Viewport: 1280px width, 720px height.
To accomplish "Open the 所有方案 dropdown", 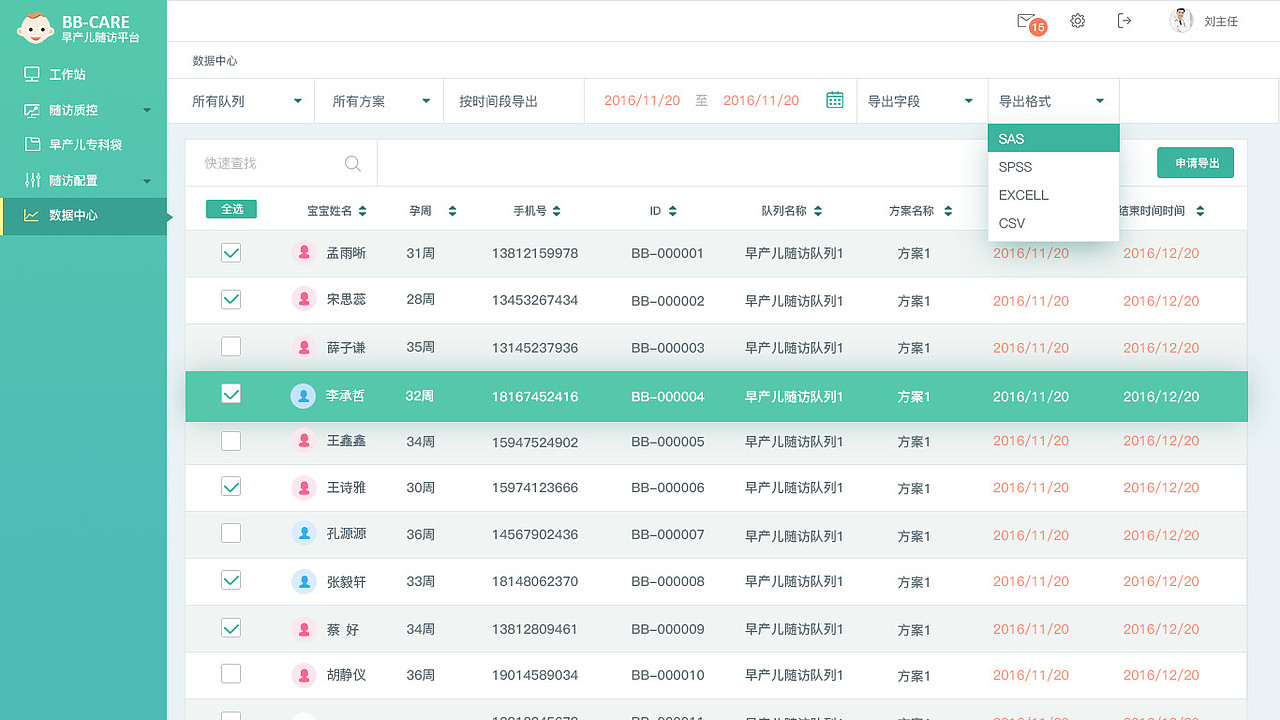I will coord(381,101).
